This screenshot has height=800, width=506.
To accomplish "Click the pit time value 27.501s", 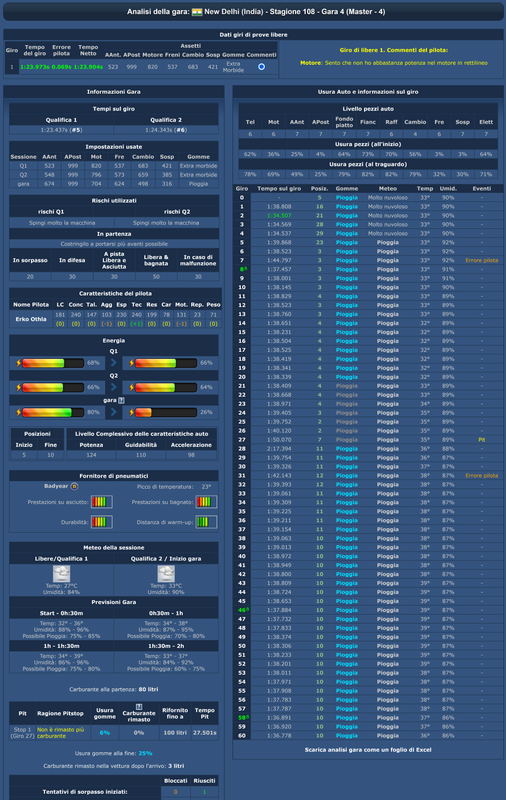I will [205, 733].
